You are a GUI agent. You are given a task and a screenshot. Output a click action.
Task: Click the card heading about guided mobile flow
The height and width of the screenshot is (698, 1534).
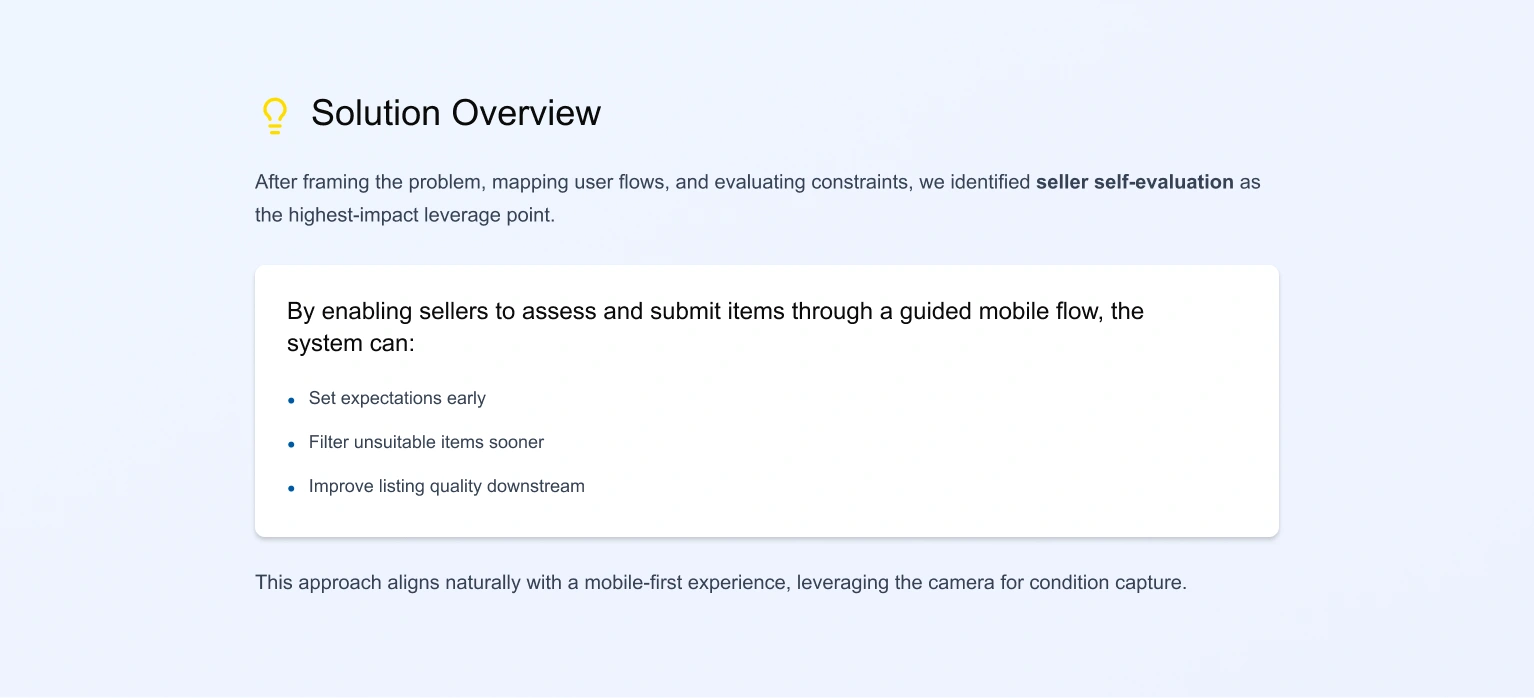(715, 327)
